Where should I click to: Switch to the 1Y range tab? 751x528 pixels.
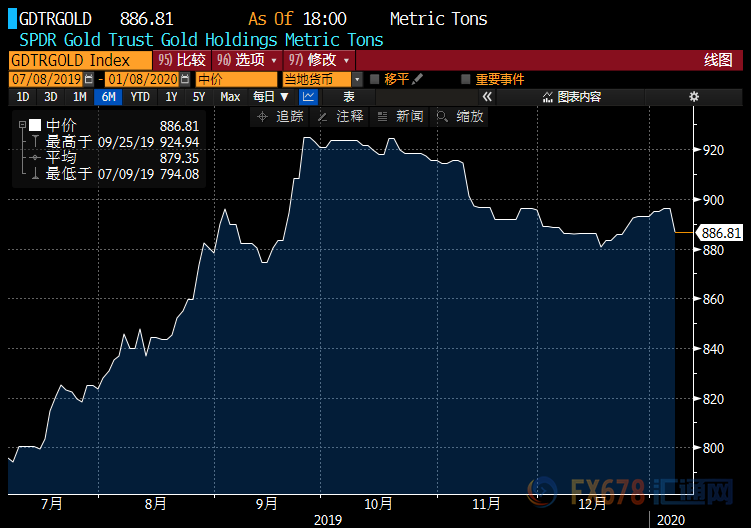tap(171, 97)
